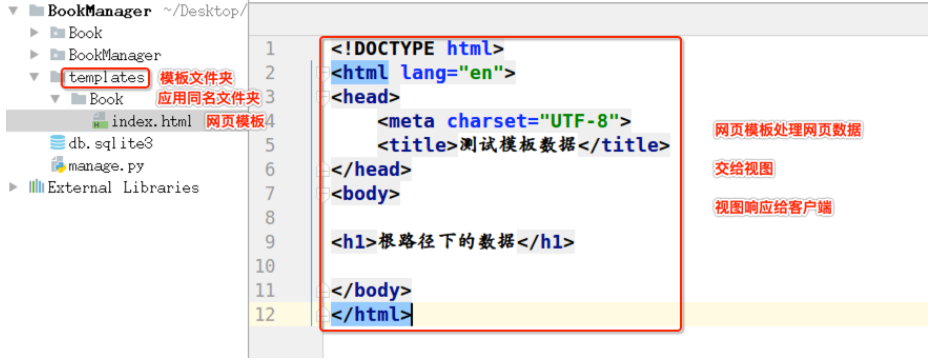
Task: Click the top-level Book package folder icon
Action: (x=57, y=32)
